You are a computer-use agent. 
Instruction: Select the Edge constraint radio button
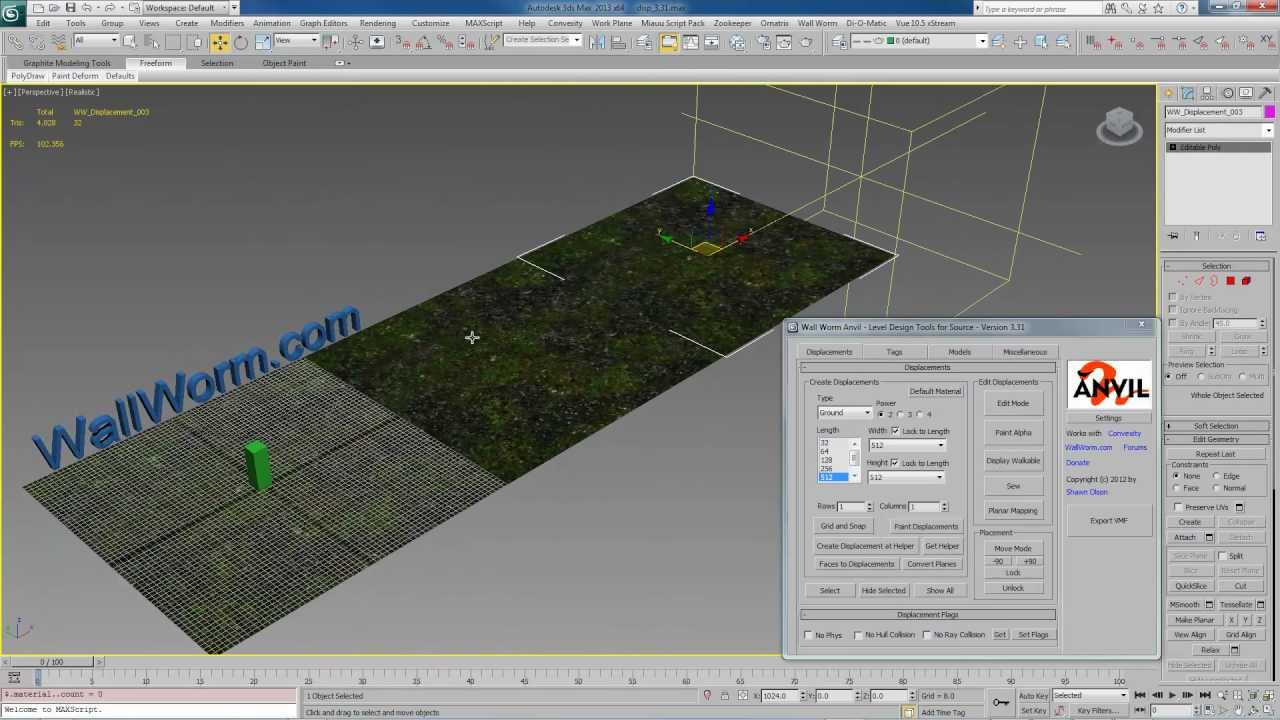coord(1216,476)
